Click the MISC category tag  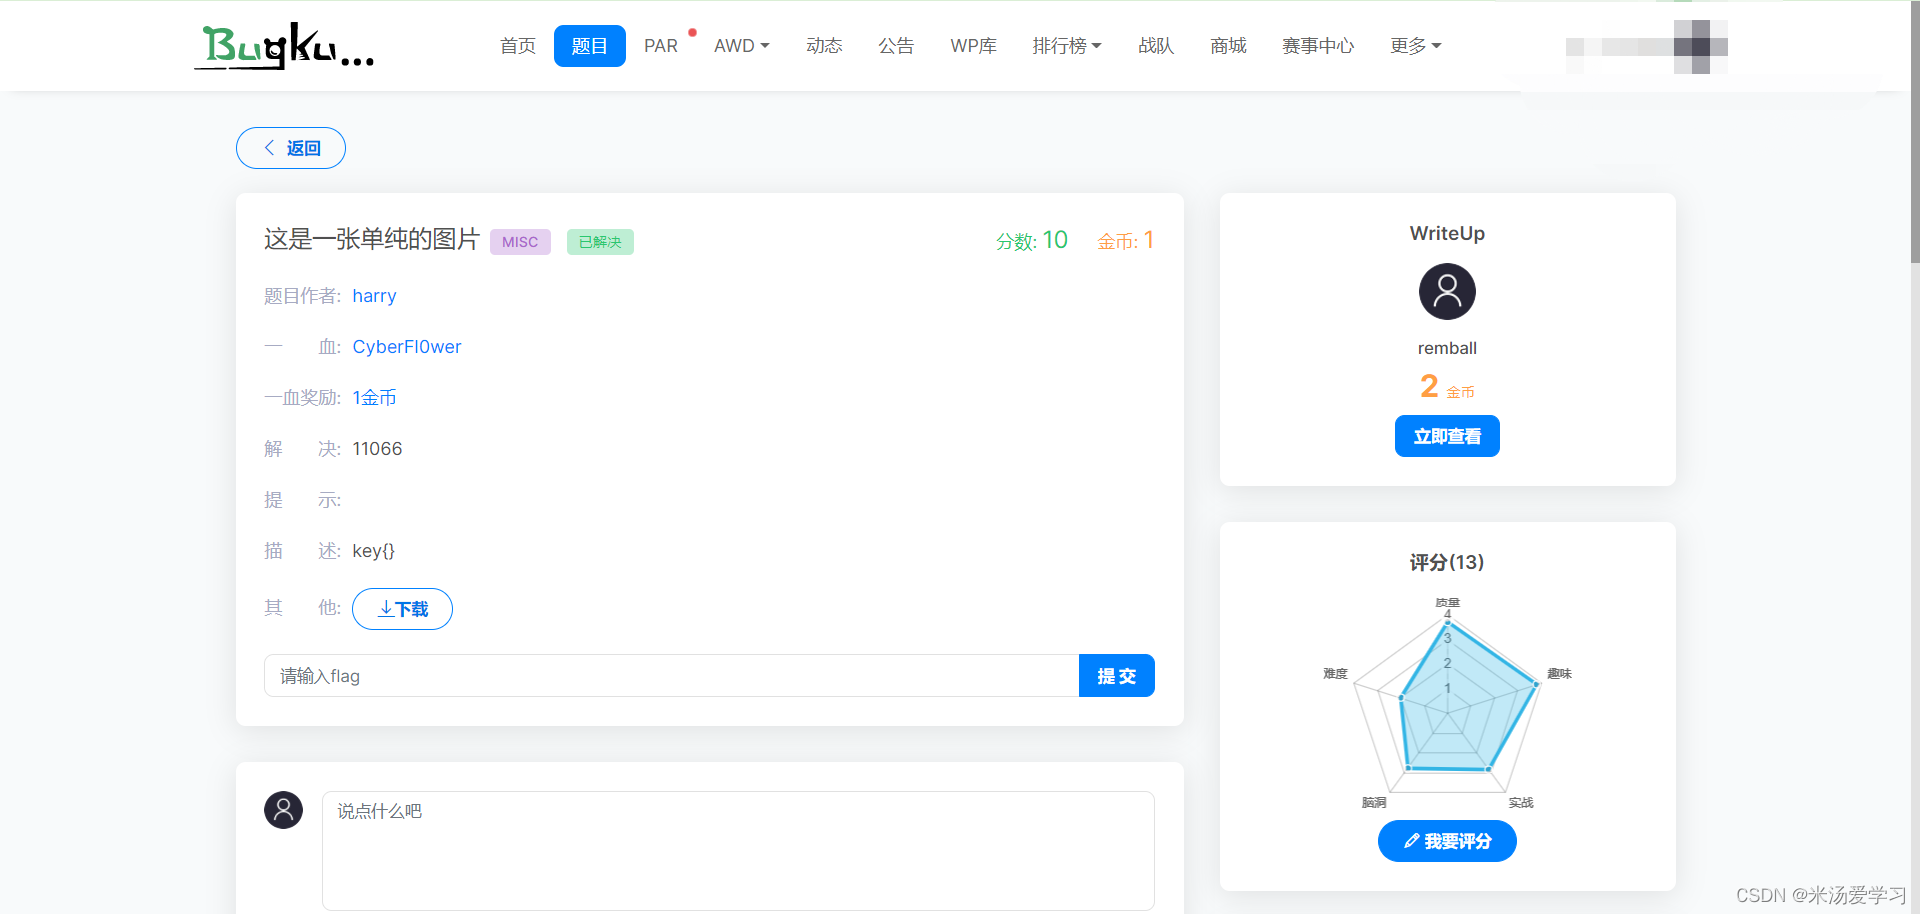click(520, 242)
